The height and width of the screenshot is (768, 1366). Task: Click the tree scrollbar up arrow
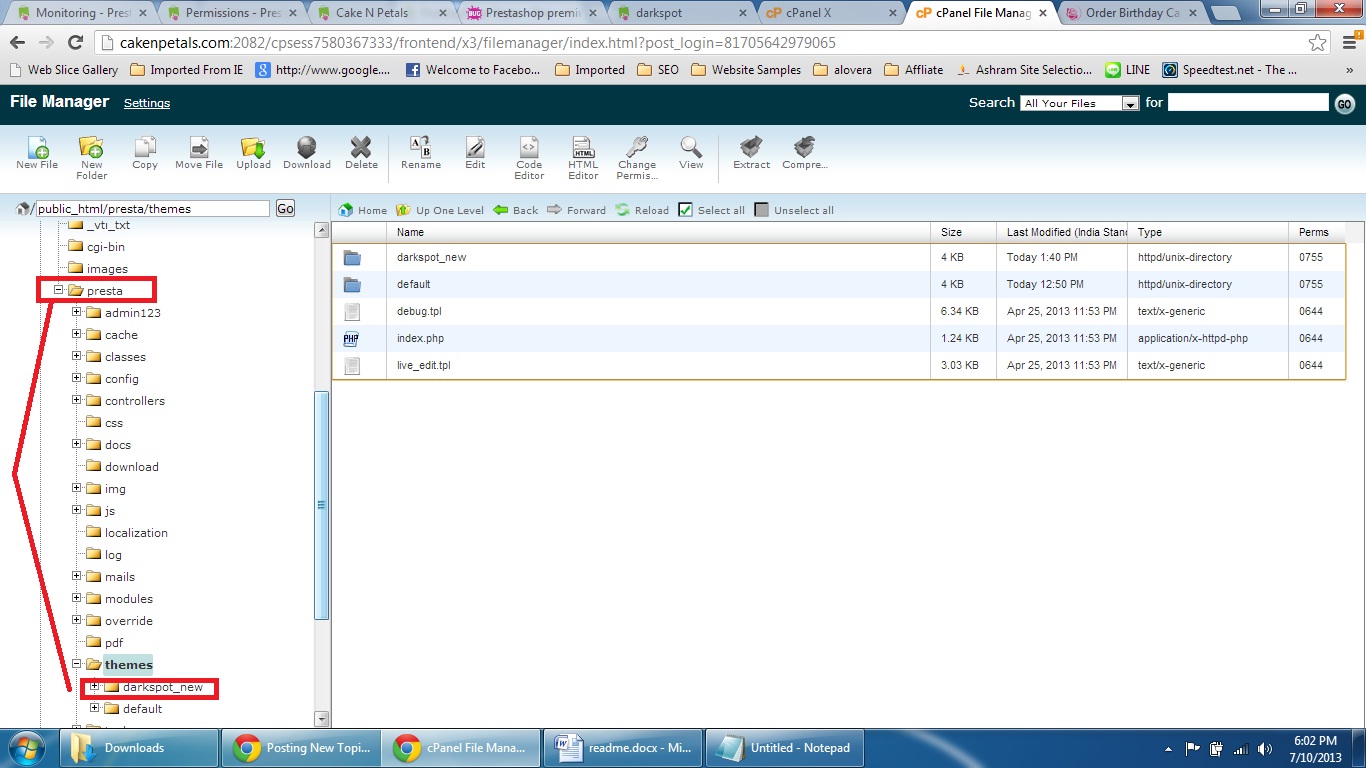(321, 230)
